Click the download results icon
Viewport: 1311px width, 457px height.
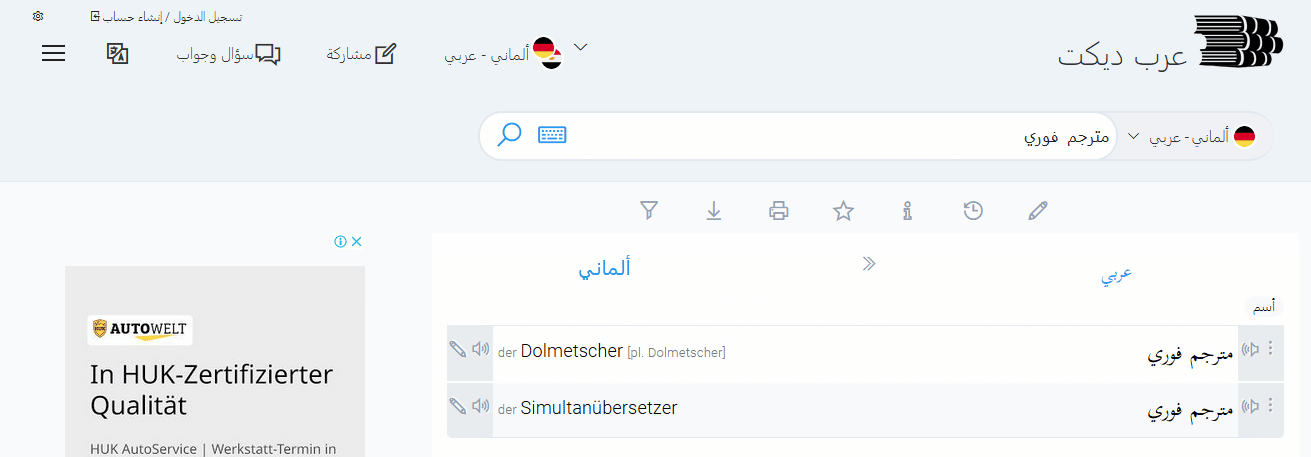(714, 210)
